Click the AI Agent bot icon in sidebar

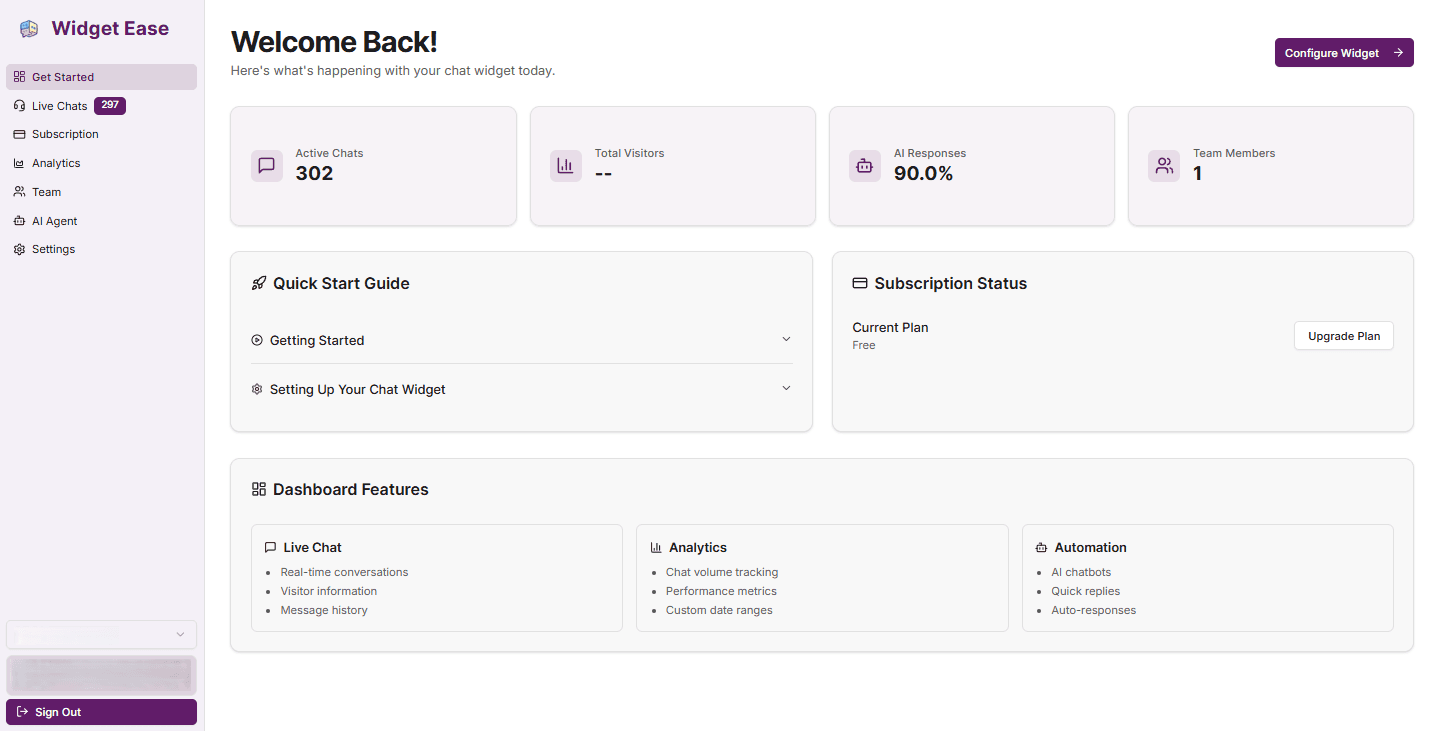(18, 220)
